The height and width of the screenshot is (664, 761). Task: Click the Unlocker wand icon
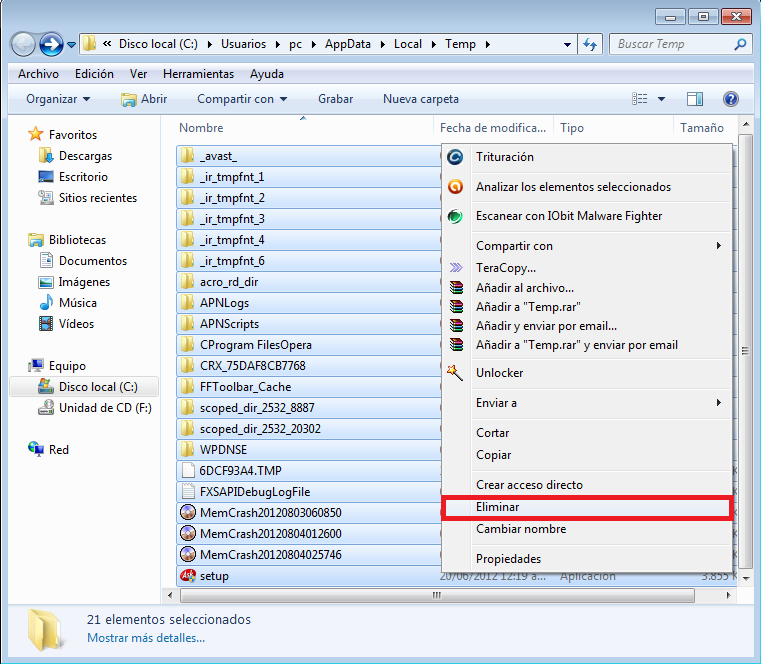pos(456,373)
